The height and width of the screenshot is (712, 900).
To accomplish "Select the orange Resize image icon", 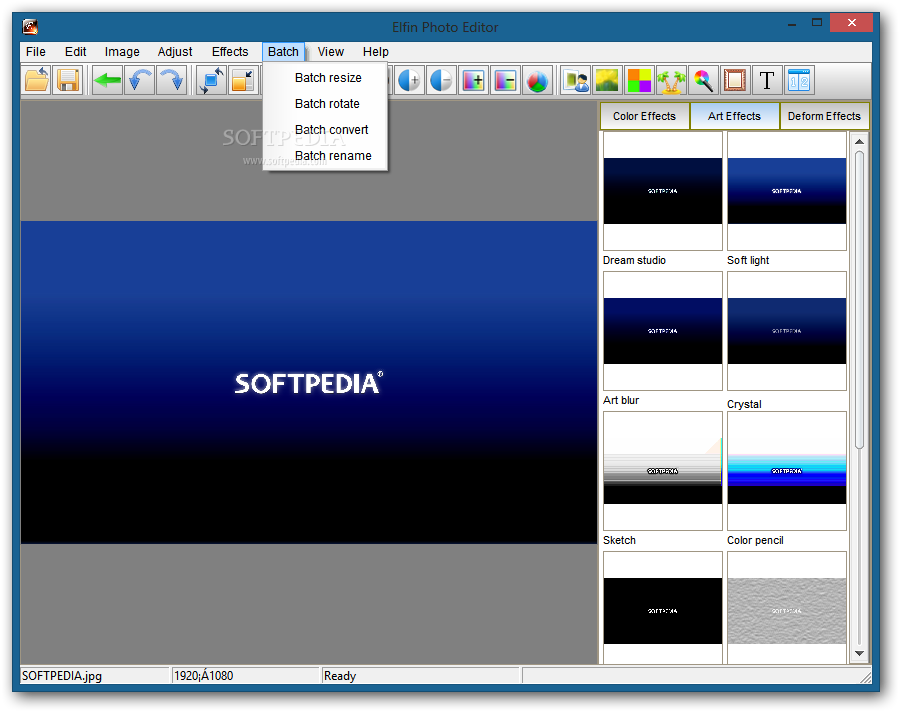I will coord(243,80).
